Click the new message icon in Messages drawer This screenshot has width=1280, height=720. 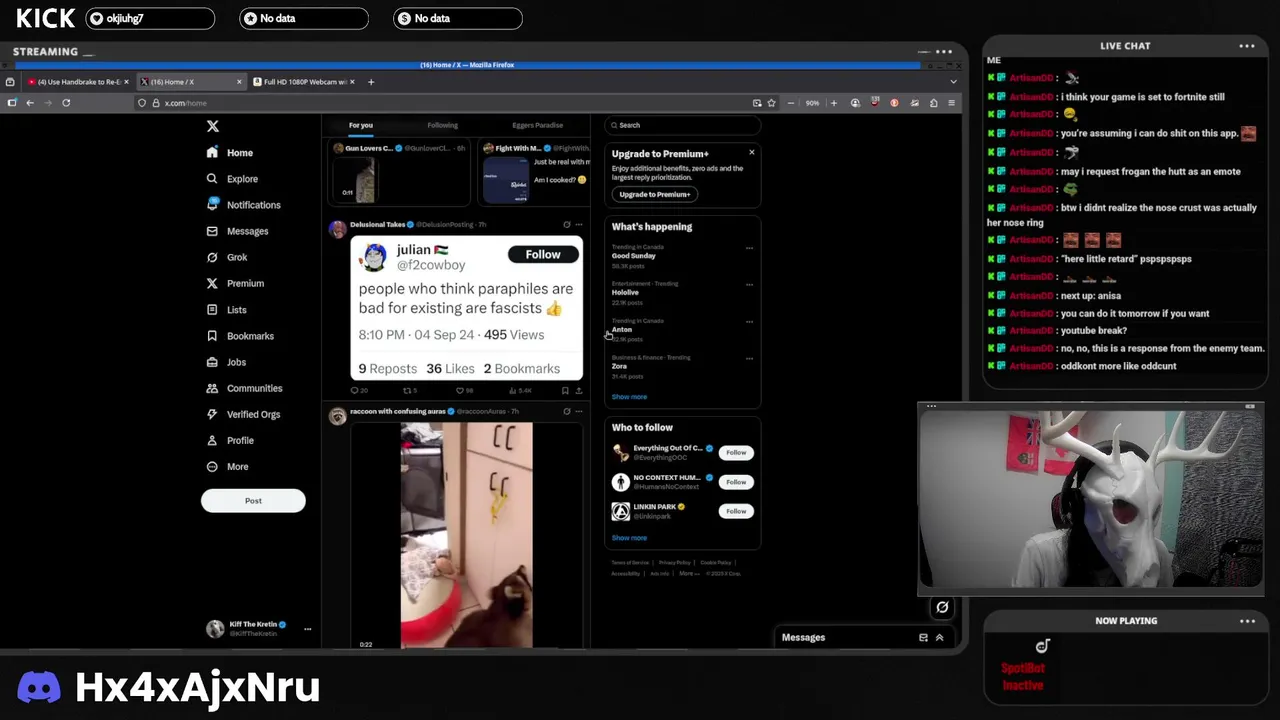(923, 638)
